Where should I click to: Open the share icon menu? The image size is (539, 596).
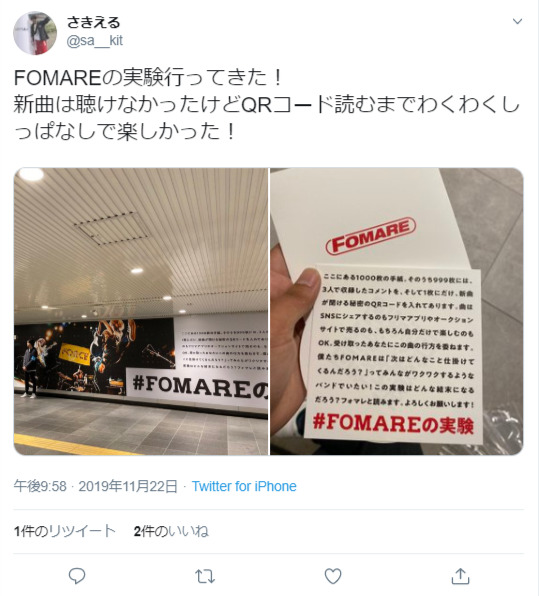460,576
